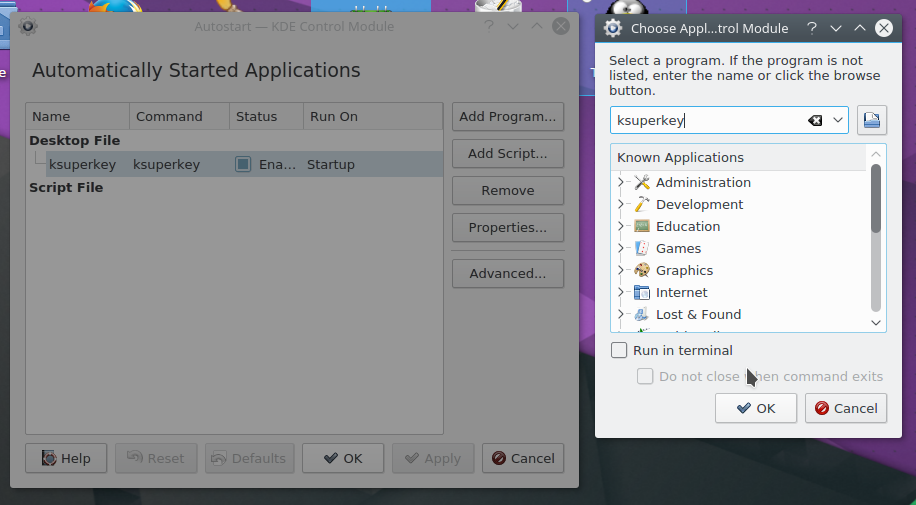Image resolution: width=916 pixels, height=505 pixels.
Task: Open the program name history dropdown
Action: [837, 120]
